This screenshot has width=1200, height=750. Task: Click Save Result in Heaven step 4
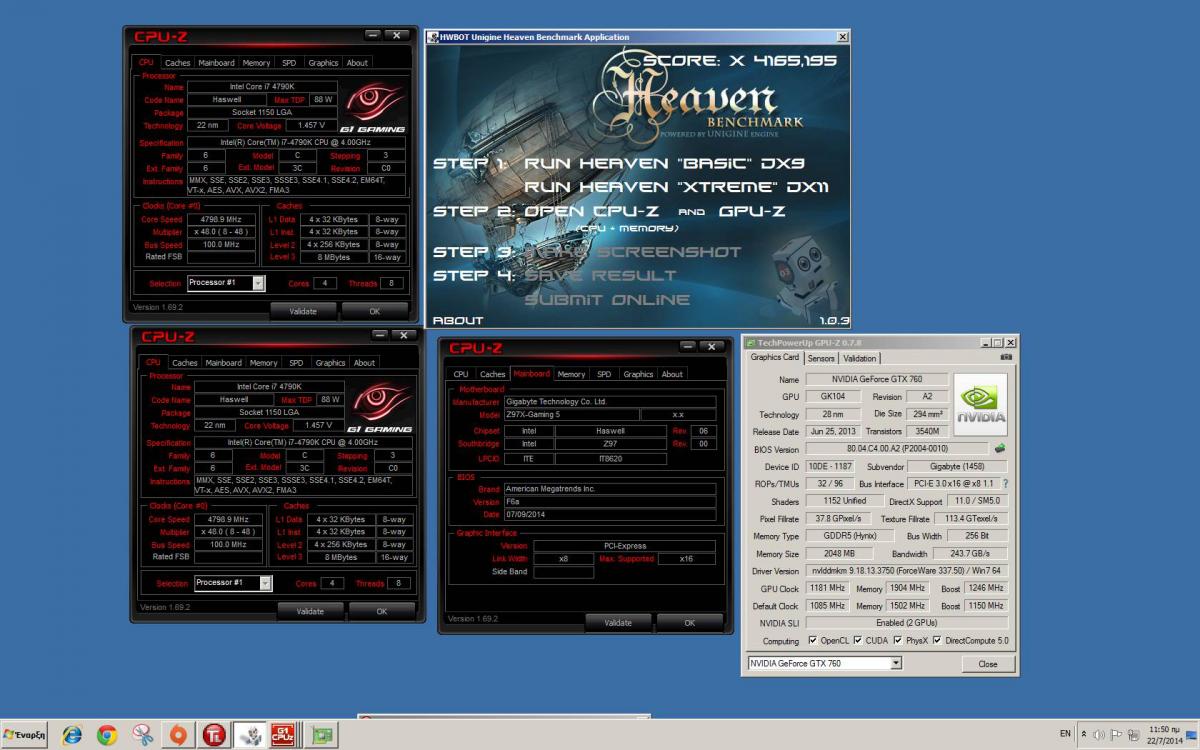pyautogui.click(x=600, y=276)
